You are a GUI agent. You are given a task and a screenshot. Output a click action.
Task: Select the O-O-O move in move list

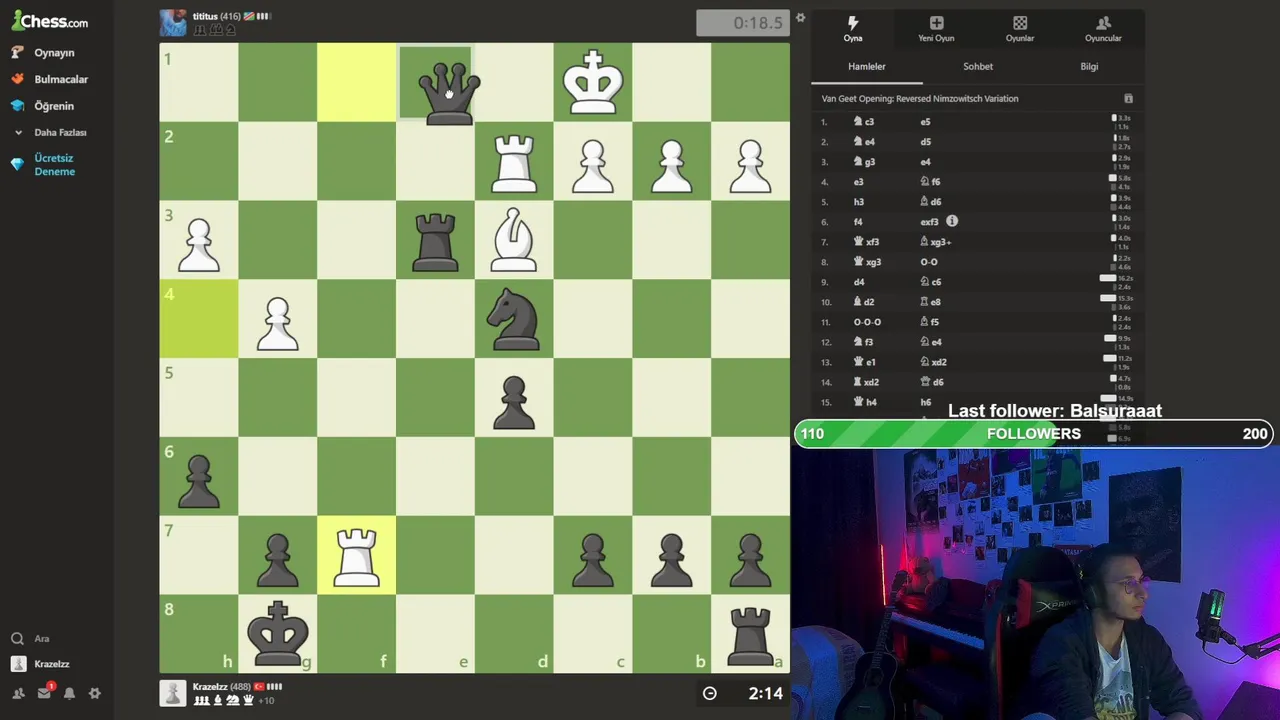point(867,322)
